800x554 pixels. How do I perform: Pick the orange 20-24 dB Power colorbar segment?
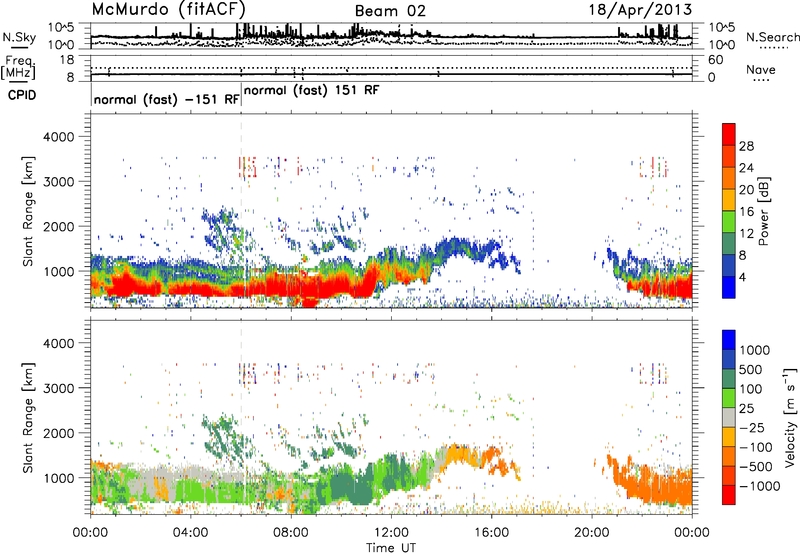[x=729, y=178]
